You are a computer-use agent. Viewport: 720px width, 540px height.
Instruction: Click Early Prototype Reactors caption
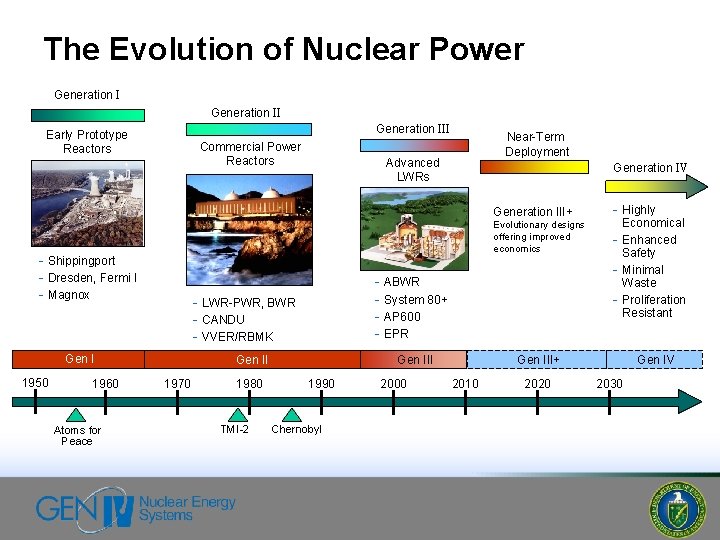pyautogui.click(x=87, y=141)
